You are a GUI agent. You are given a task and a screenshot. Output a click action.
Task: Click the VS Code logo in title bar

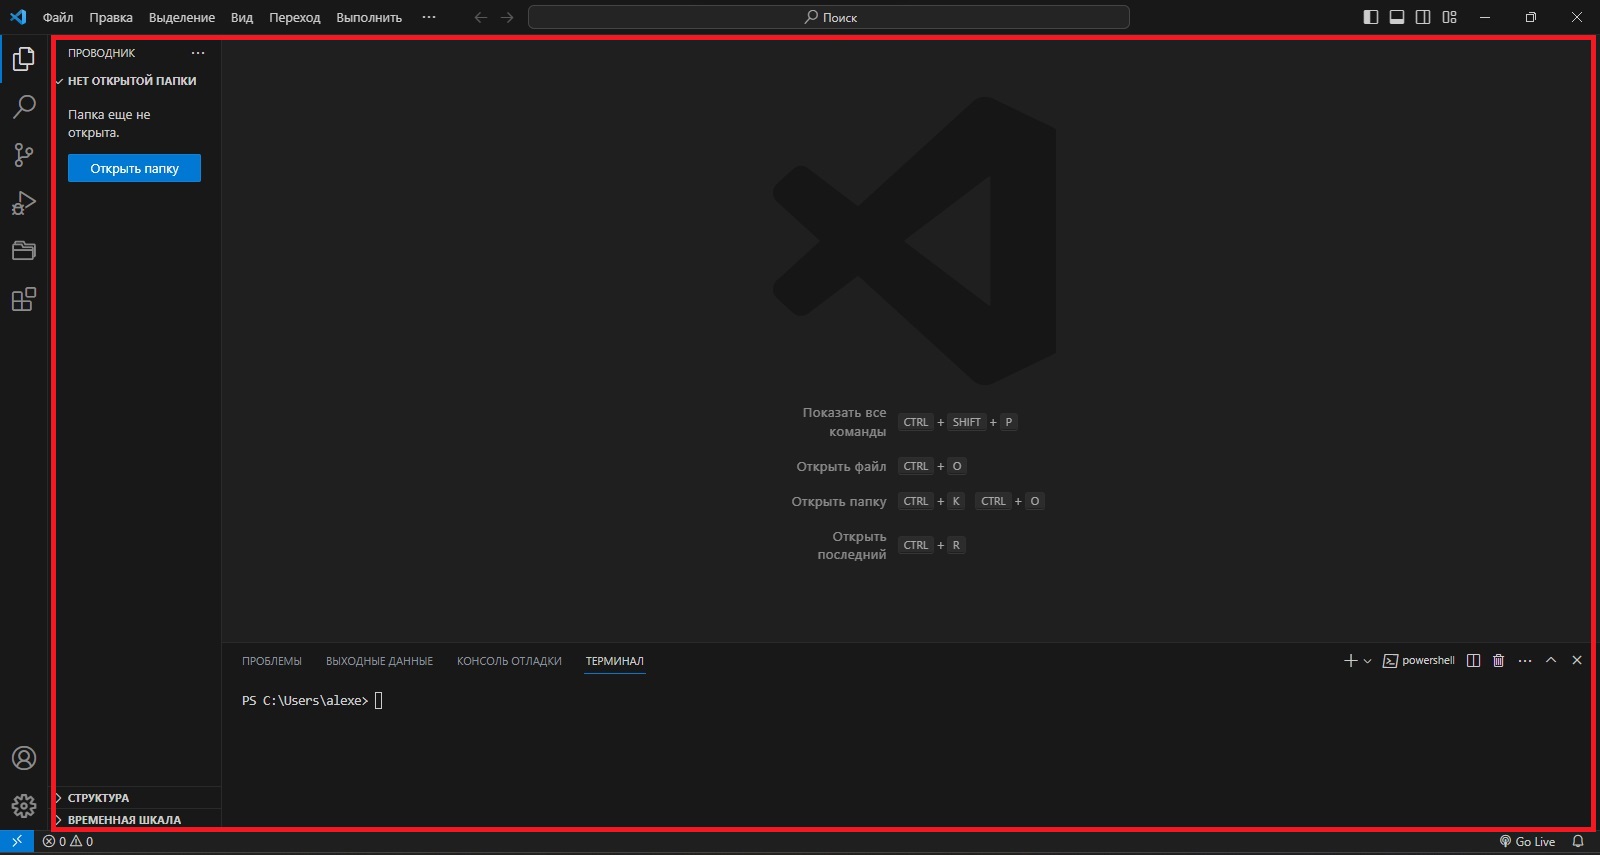pos(18,17)
